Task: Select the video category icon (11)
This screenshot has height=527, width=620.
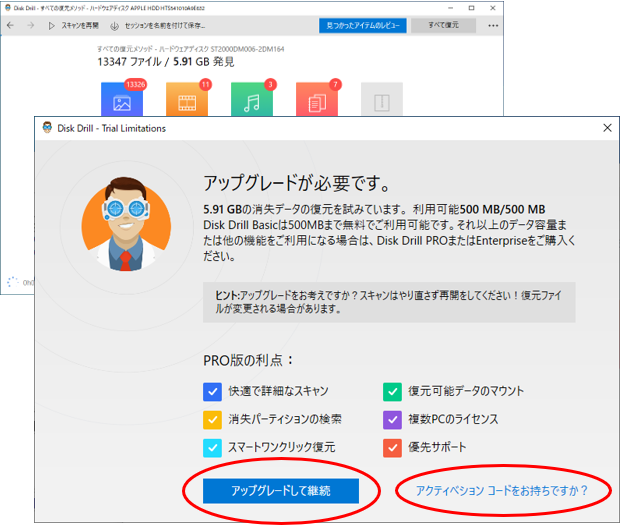Action: (187, 99)
